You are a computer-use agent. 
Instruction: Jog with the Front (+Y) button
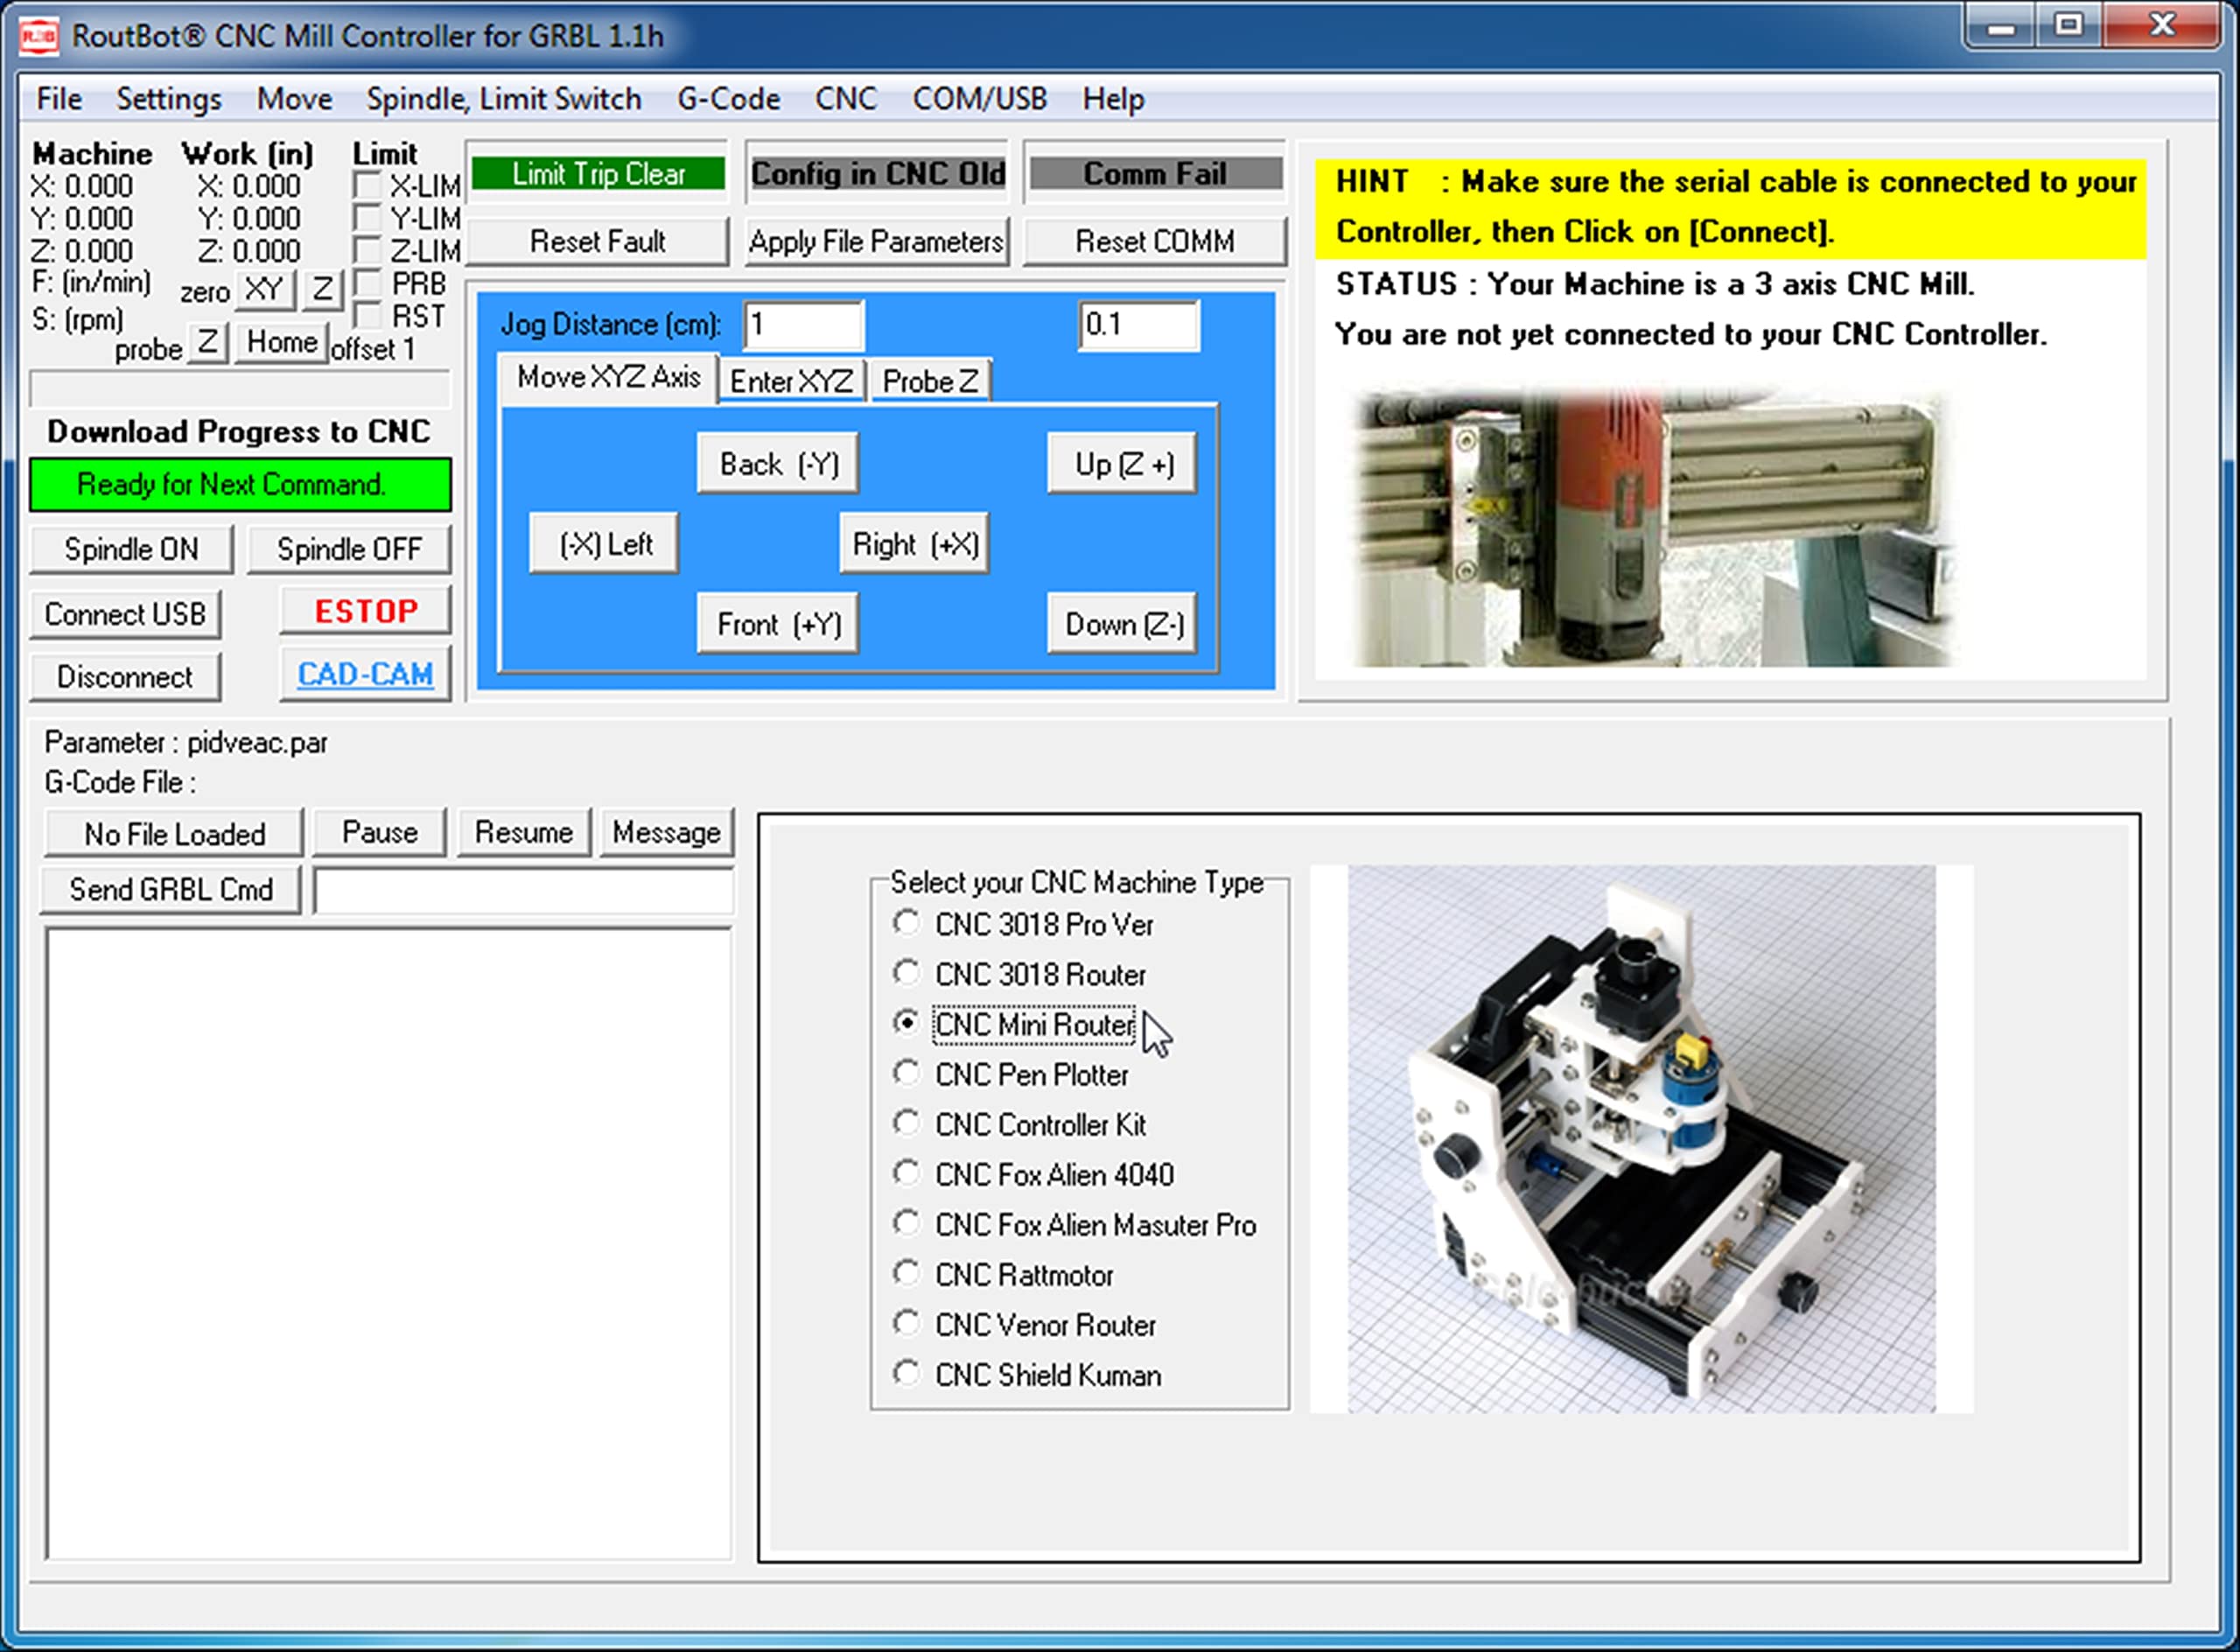778,624
